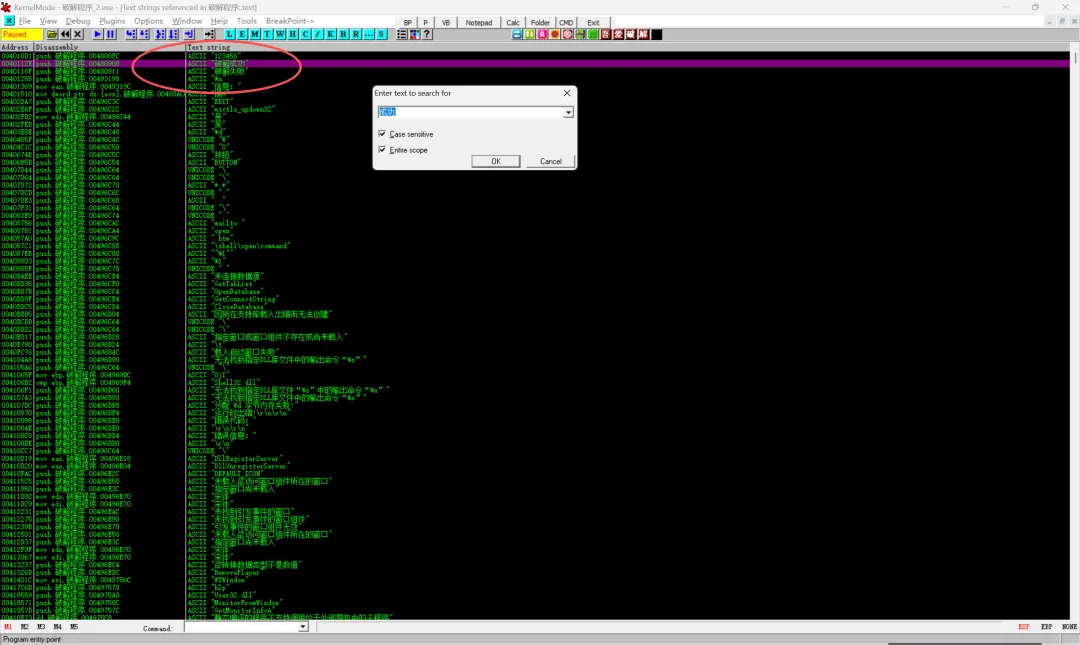Click the BP toolbar button
The height and width of the screenshot is (645, 1080).
click(x=408, y=23)
